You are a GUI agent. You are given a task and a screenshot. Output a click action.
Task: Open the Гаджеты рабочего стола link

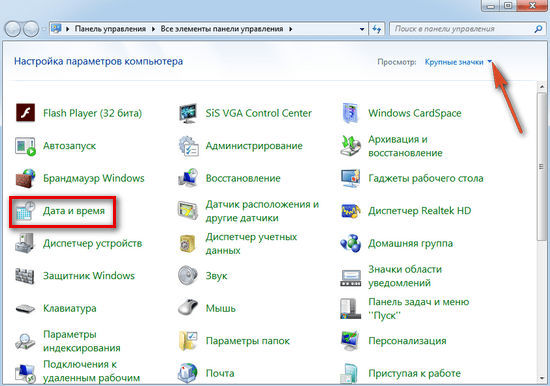(426, 178)
